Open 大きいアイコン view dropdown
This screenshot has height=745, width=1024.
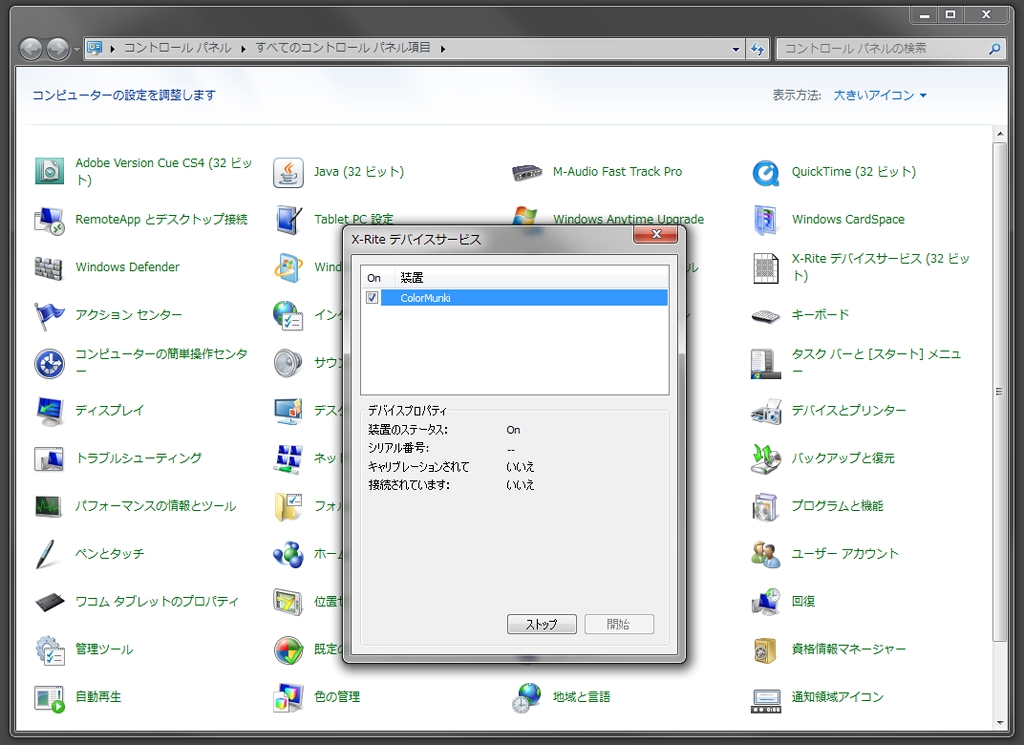880,95
